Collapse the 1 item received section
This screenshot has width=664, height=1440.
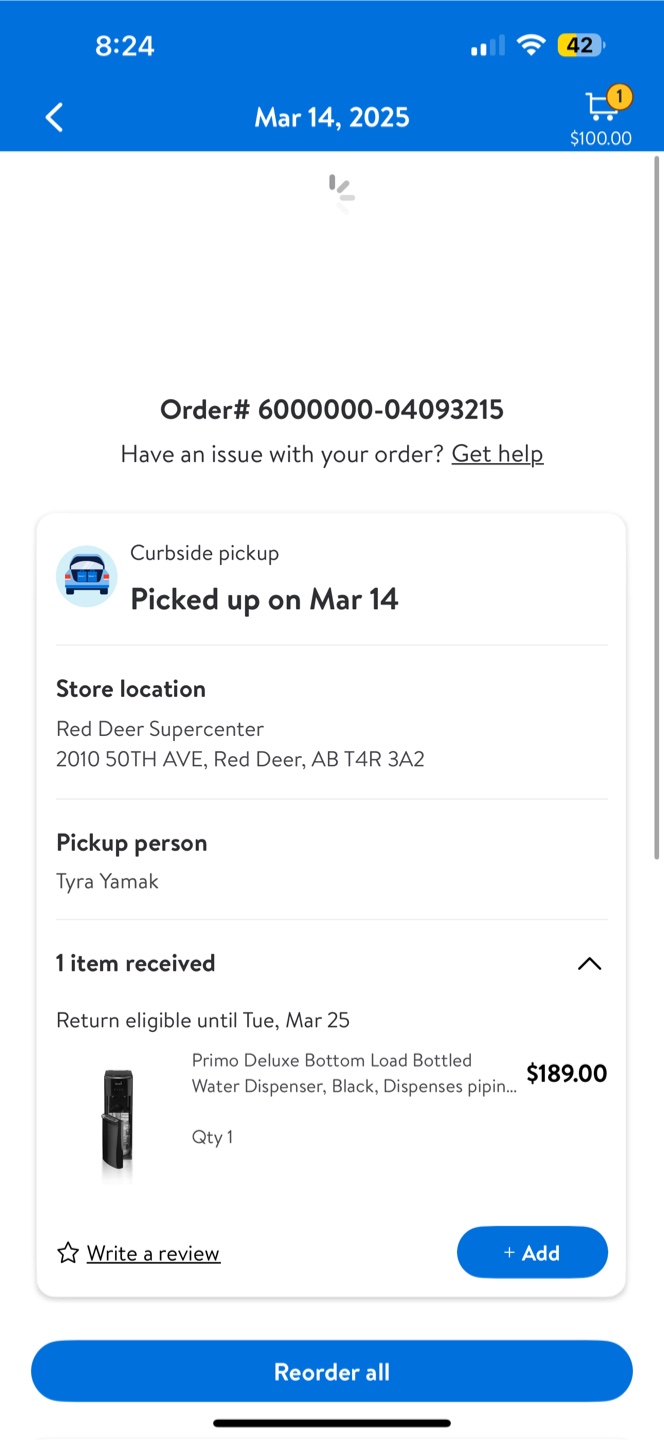coord(590,964)
